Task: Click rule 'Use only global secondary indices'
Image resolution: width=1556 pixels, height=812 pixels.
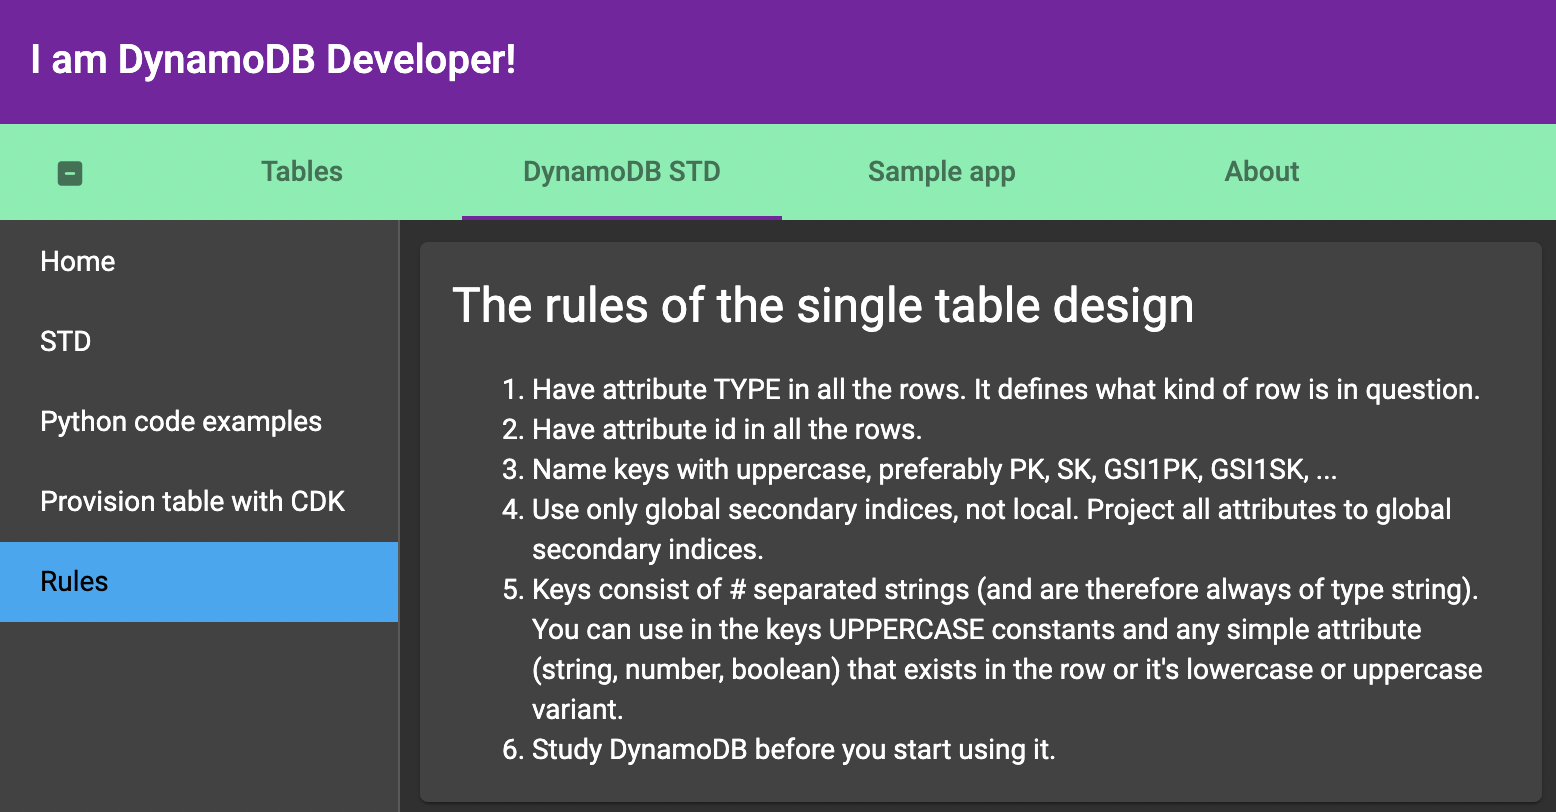Action: [x=991, y=530]
